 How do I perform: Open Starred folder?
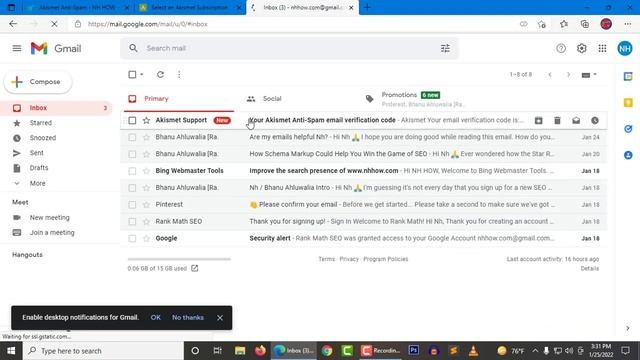tap(40, 123)
